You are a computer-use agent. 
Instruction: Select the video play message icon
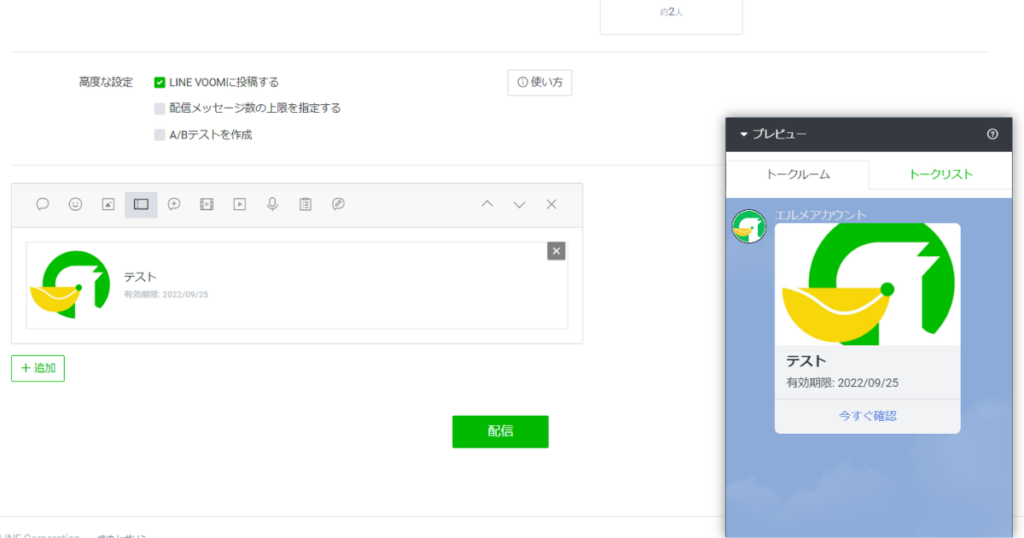240,204
